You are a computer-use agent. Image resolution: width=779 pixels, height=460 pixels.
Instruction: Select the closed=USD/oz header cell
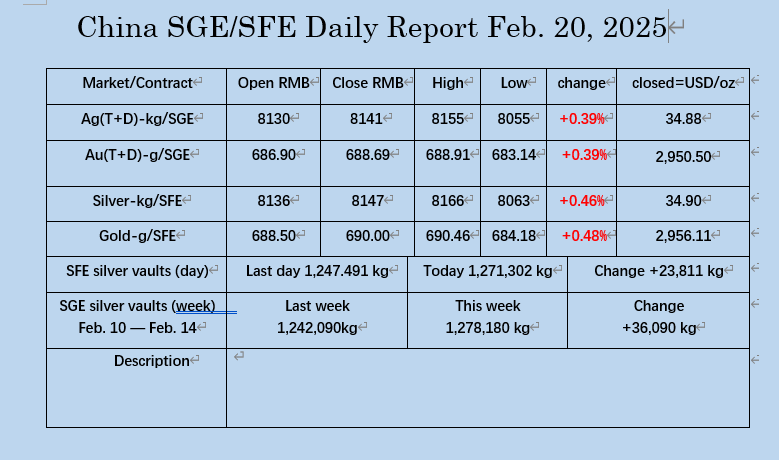point(683,86)
